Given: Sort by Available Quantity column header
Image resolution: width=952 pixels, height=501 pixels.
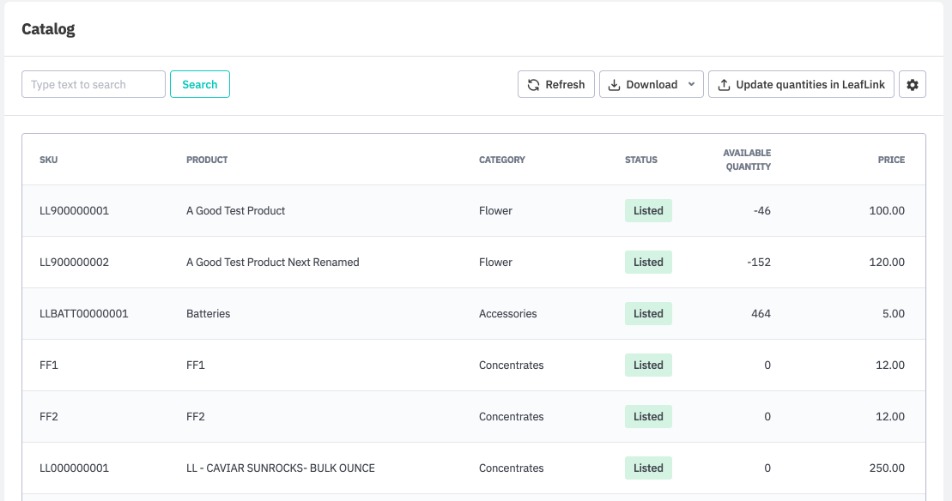Looking at the screenshot, I should point(747,160).
